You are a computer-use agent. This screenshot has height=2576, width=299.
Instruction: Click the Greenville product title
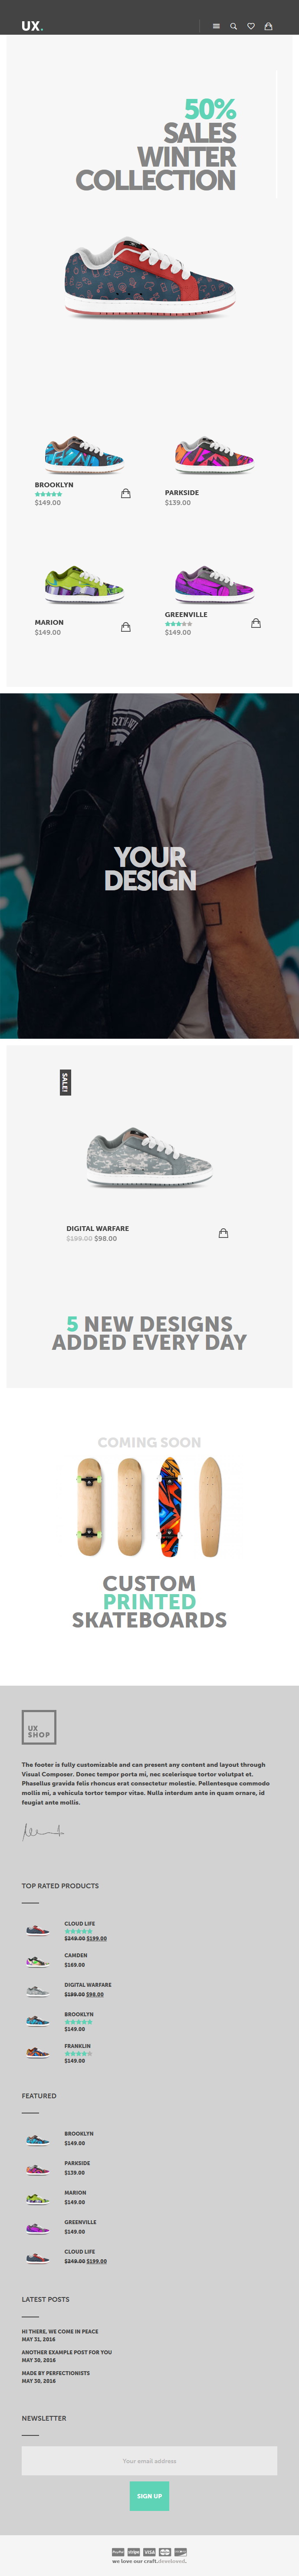[x=186, y=614]
